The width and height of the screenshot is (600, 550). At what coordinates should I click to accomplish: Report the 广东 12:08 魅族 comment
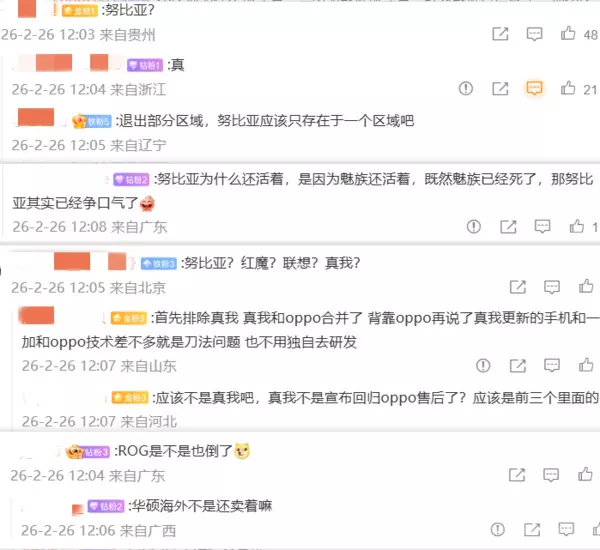(x=474, y=227)
